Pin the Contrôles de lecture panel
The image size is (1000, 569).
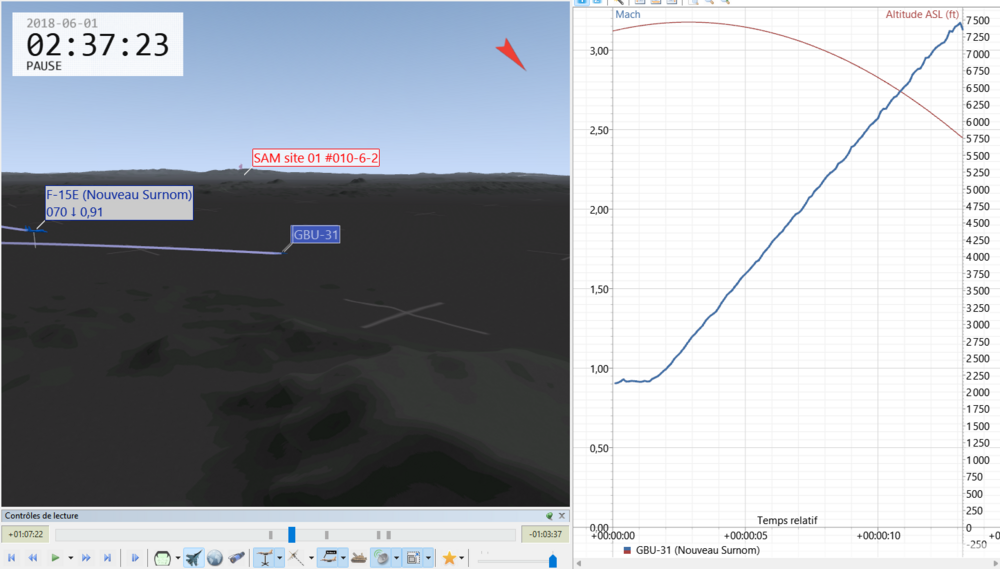tap(549, 515)
